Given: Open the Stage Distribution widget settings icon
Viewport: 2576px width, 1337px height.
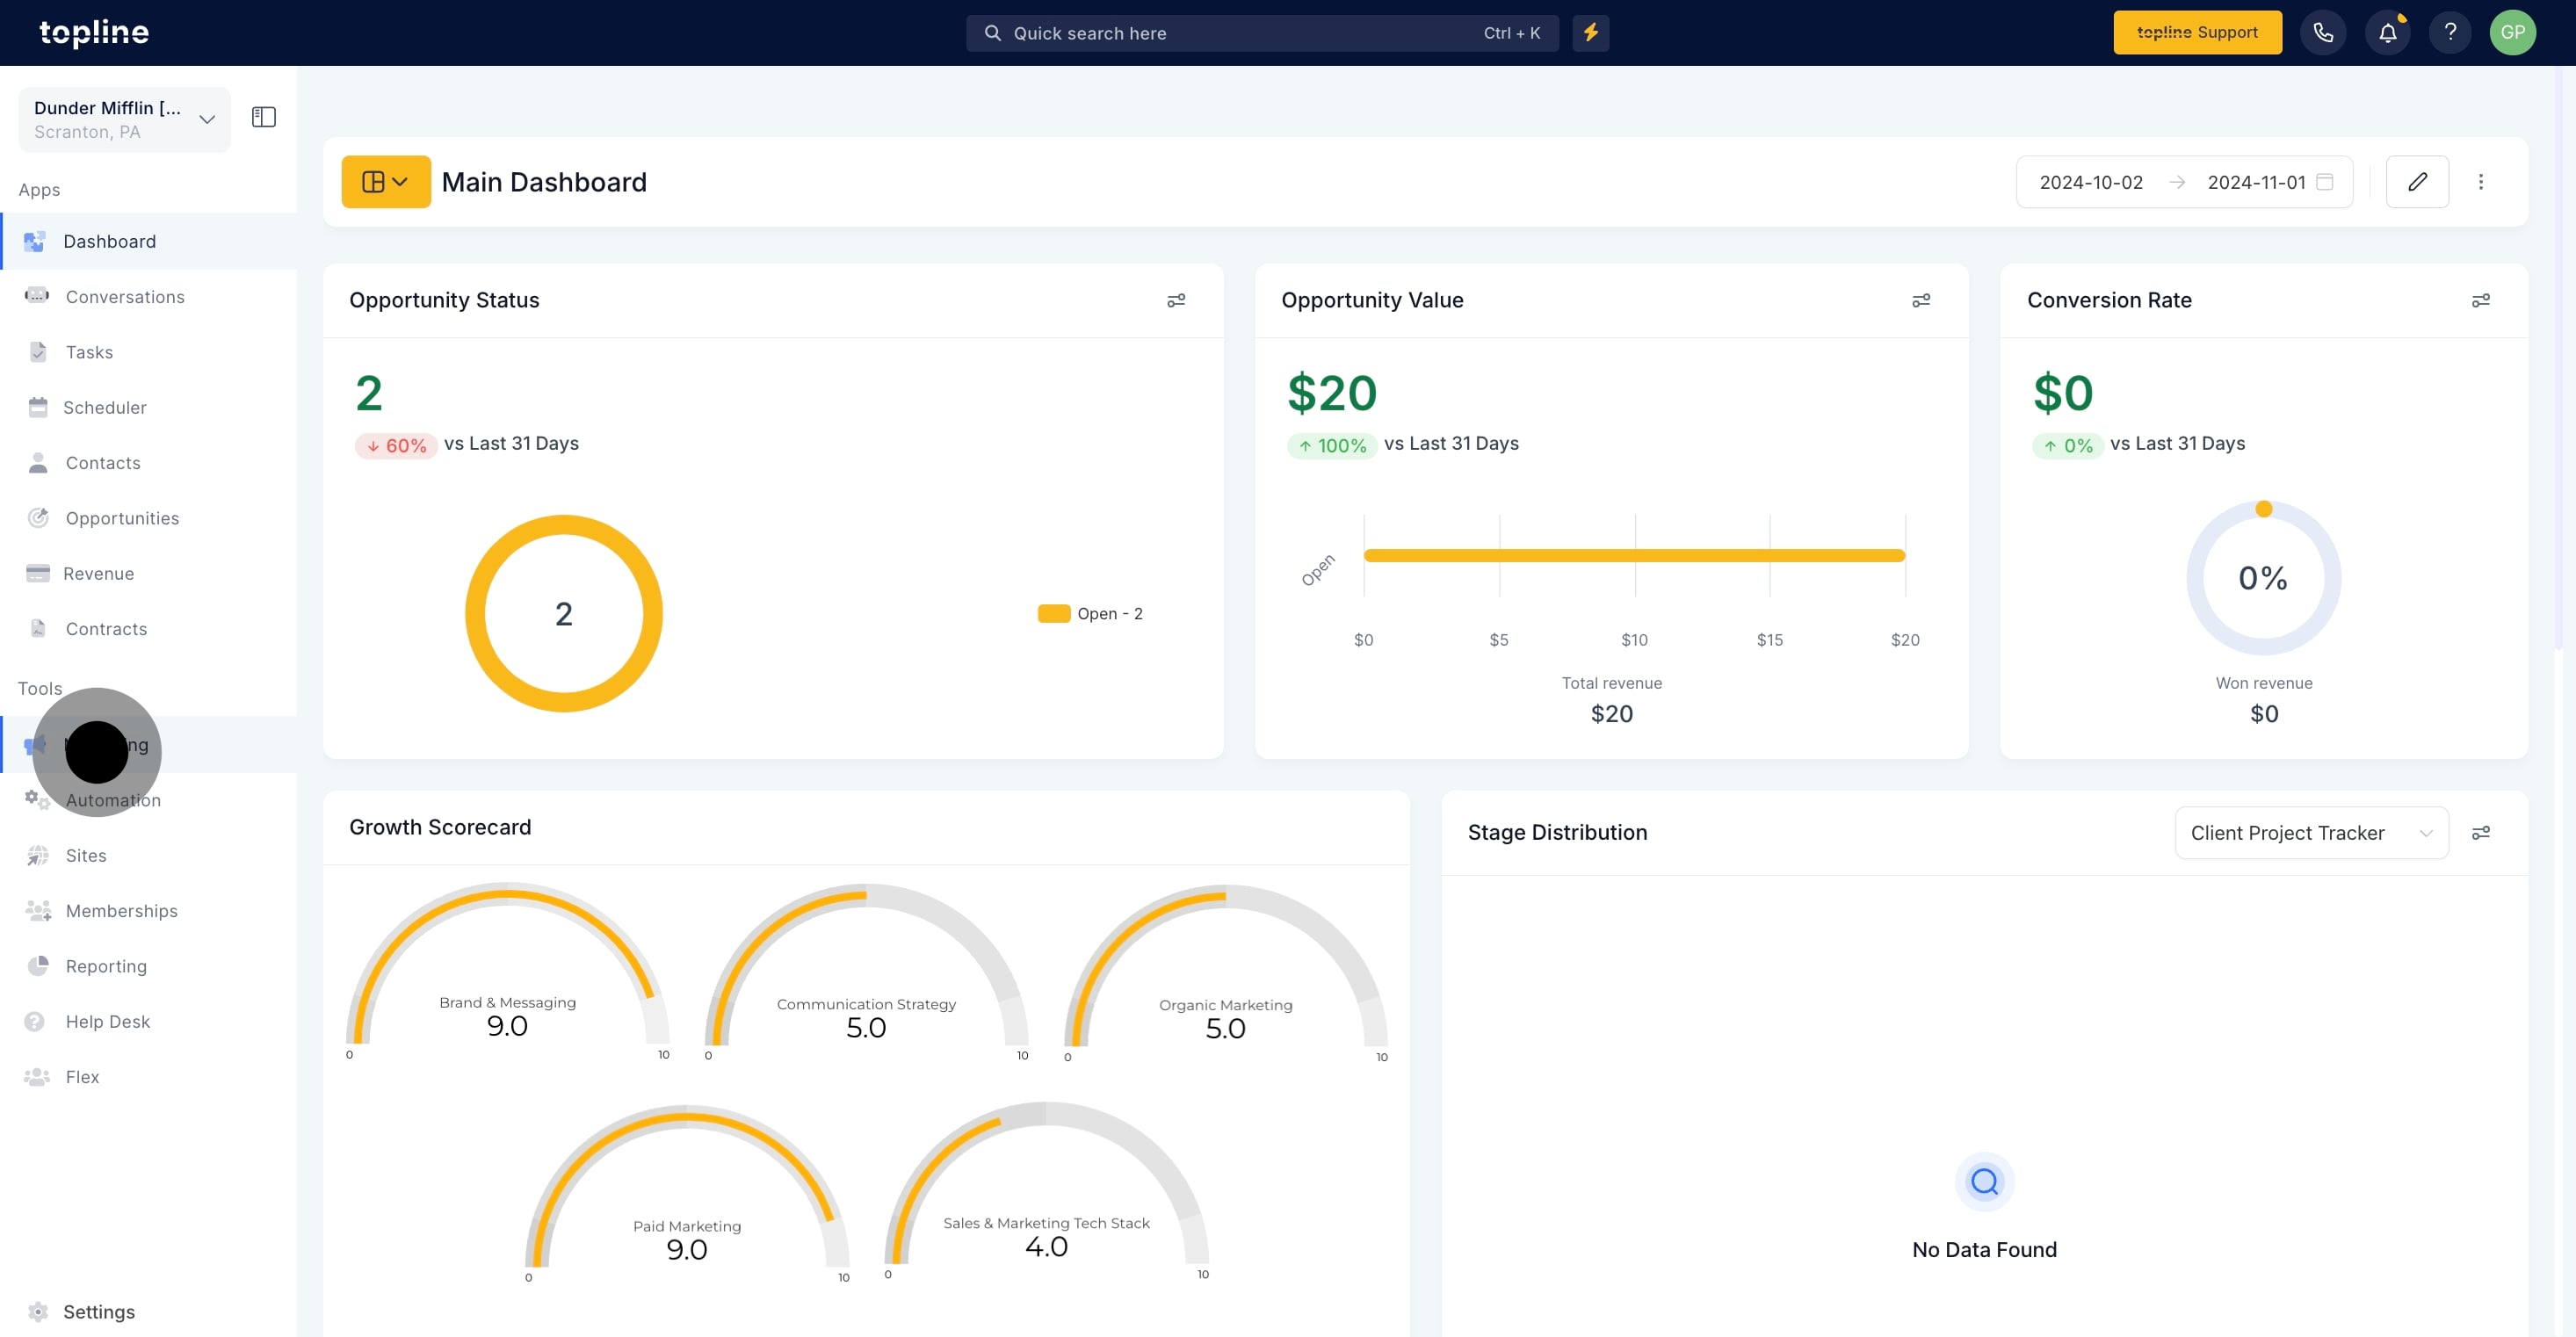Looking at the screenshot, I should pyautogui.click(x=2480, y=833).
